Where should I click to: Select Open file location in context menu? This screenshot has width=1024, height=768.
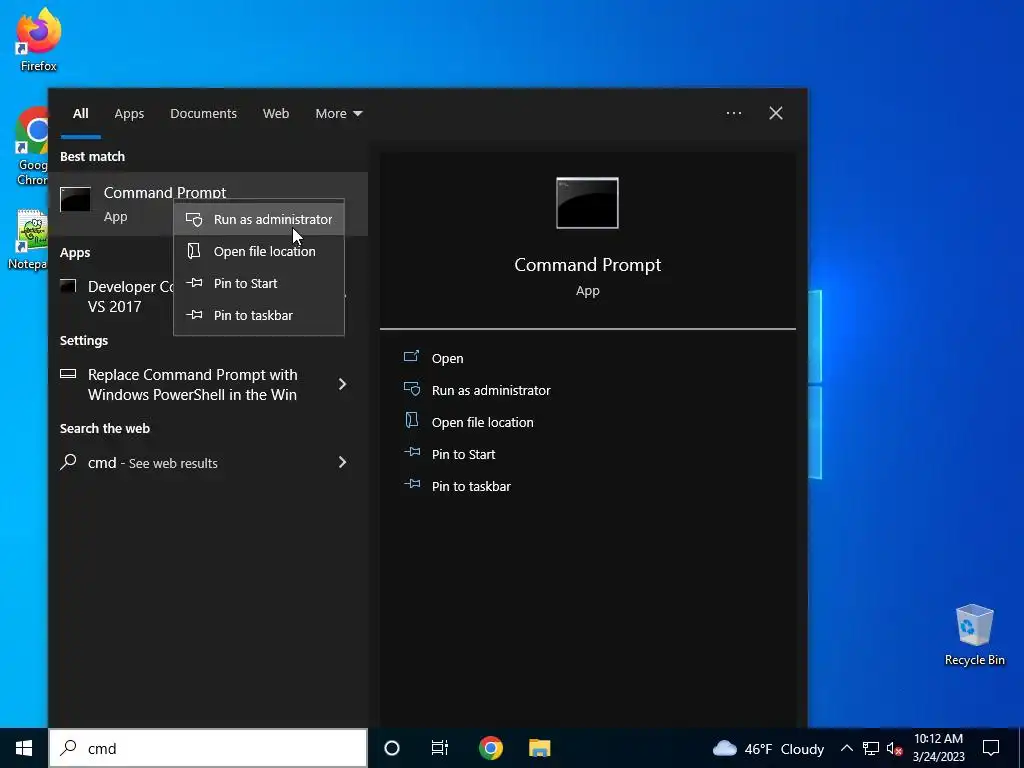(259, 251)
